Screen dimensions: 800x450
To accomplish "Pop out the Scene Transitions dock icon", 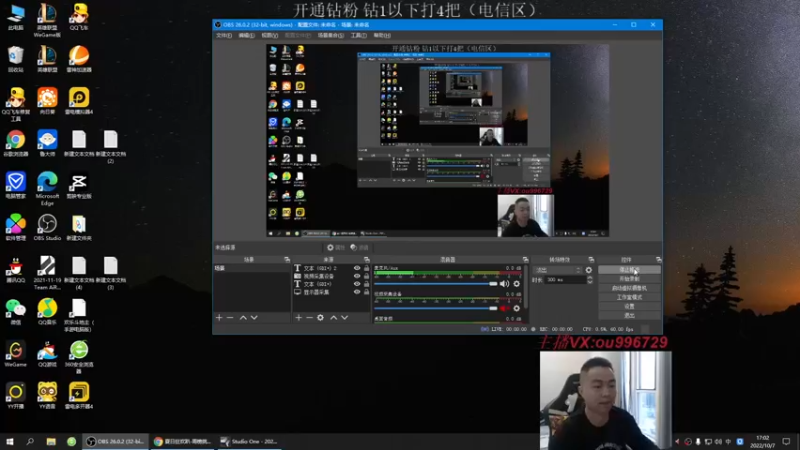I will click(x=591, y=260).
